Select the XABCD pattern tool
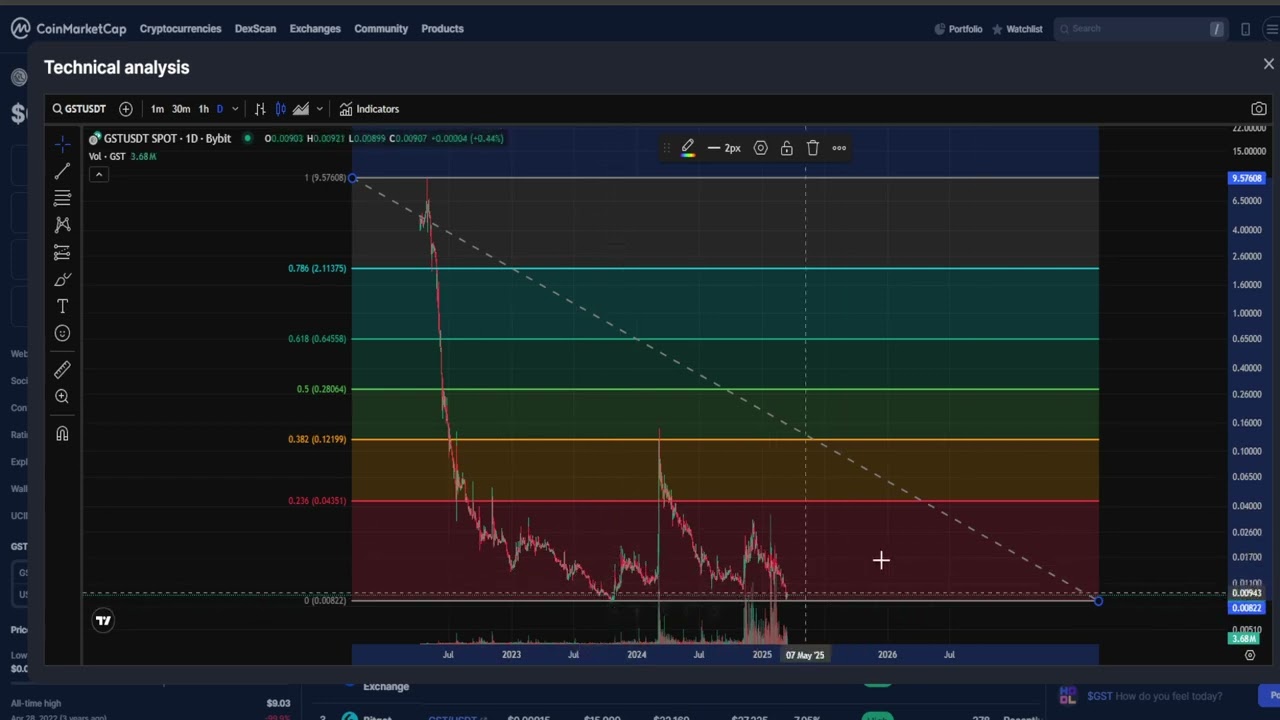1280x720 pixels. tap(62, 225)
